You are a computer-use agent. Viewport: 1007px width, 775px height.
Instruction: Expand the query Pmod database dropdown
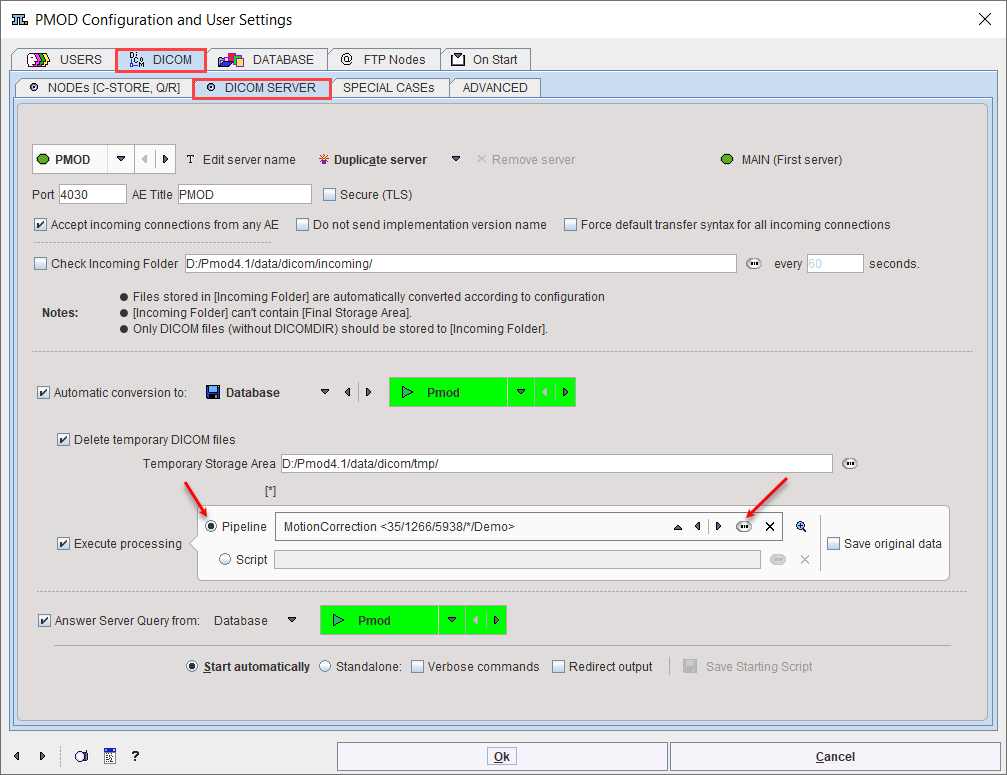(452, 620)
